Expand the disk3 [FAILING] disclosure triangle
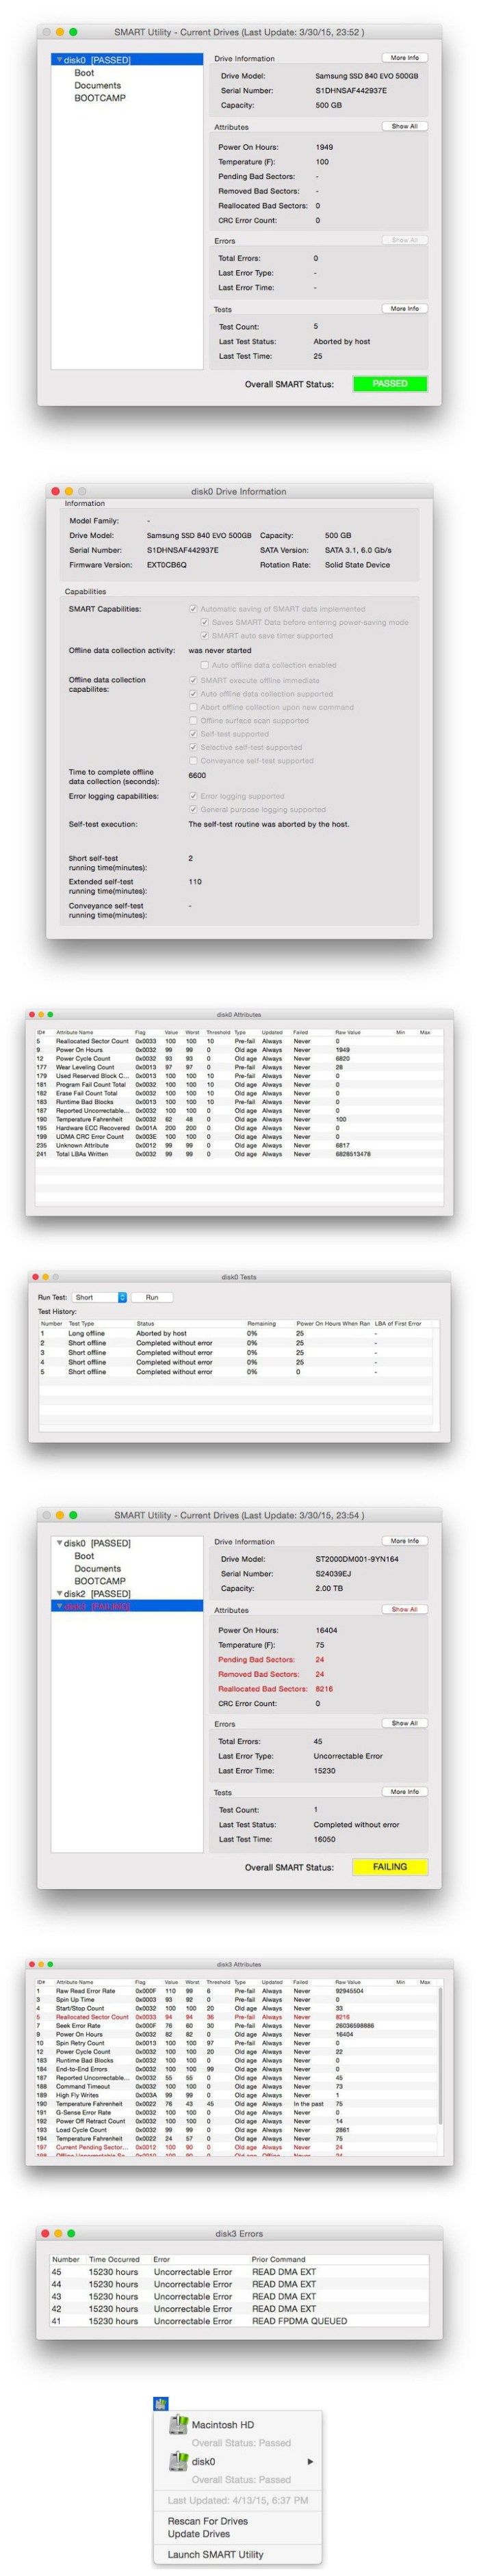 [60, 1607]
